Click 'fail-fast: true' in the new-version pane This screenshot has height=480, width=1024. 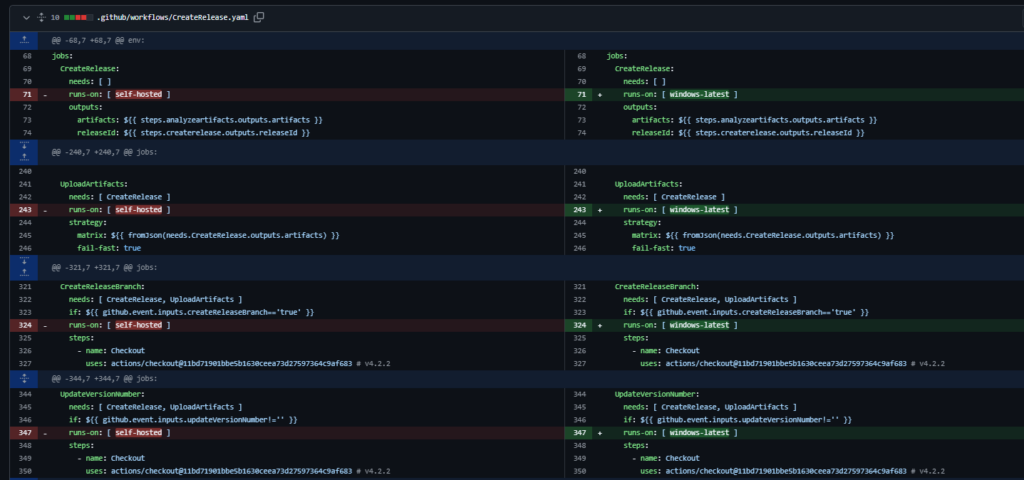664,248
